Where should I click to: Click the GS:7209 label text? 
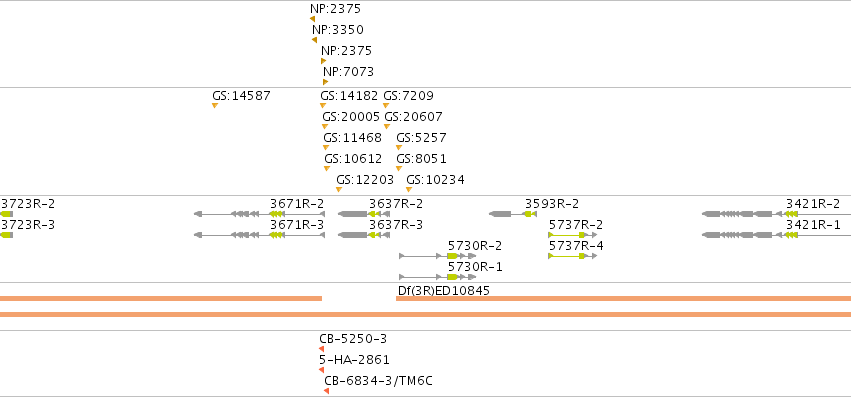[408, 96]
